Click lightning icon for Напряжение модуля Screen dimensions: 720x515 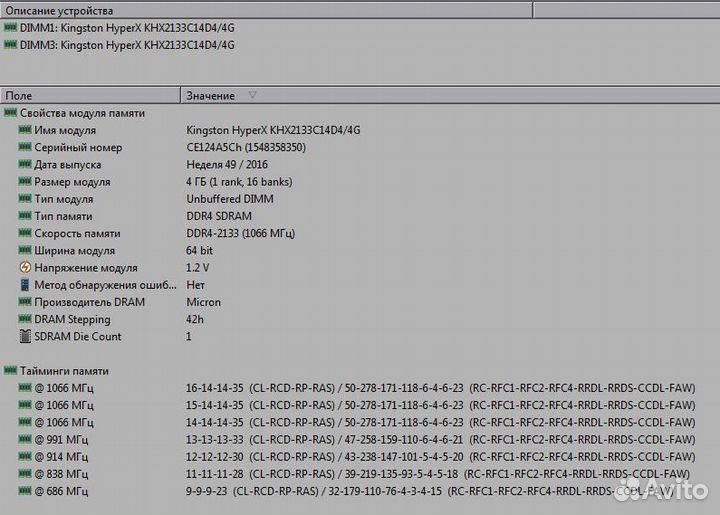25,267
